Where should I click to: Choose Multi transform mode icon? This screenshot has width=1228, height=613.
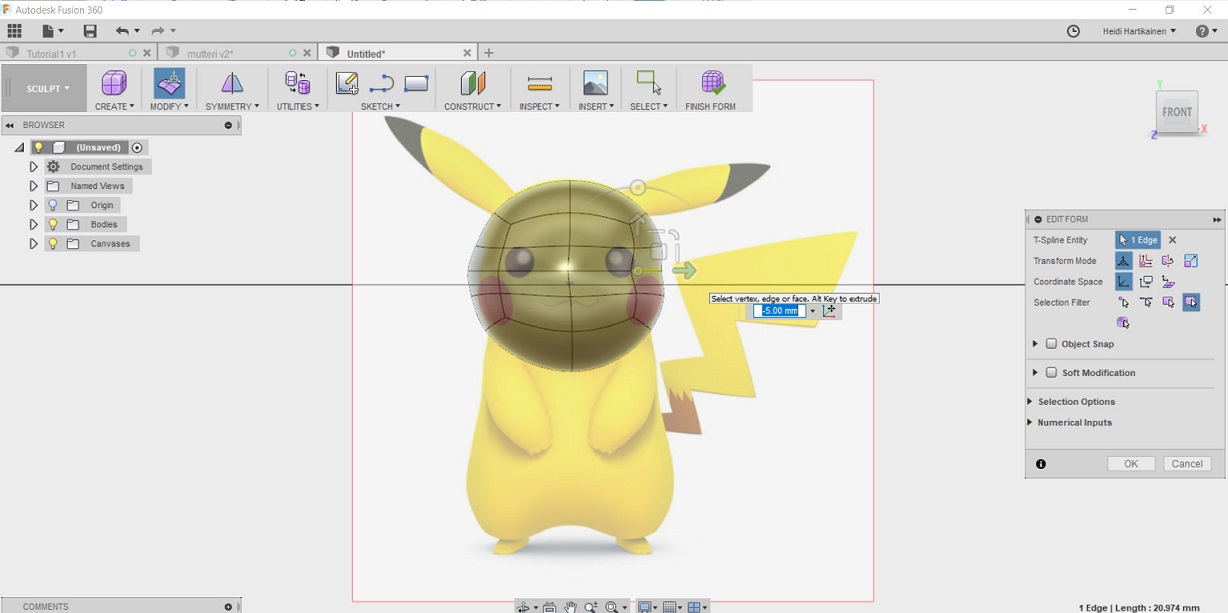(x=1124, y=261)
